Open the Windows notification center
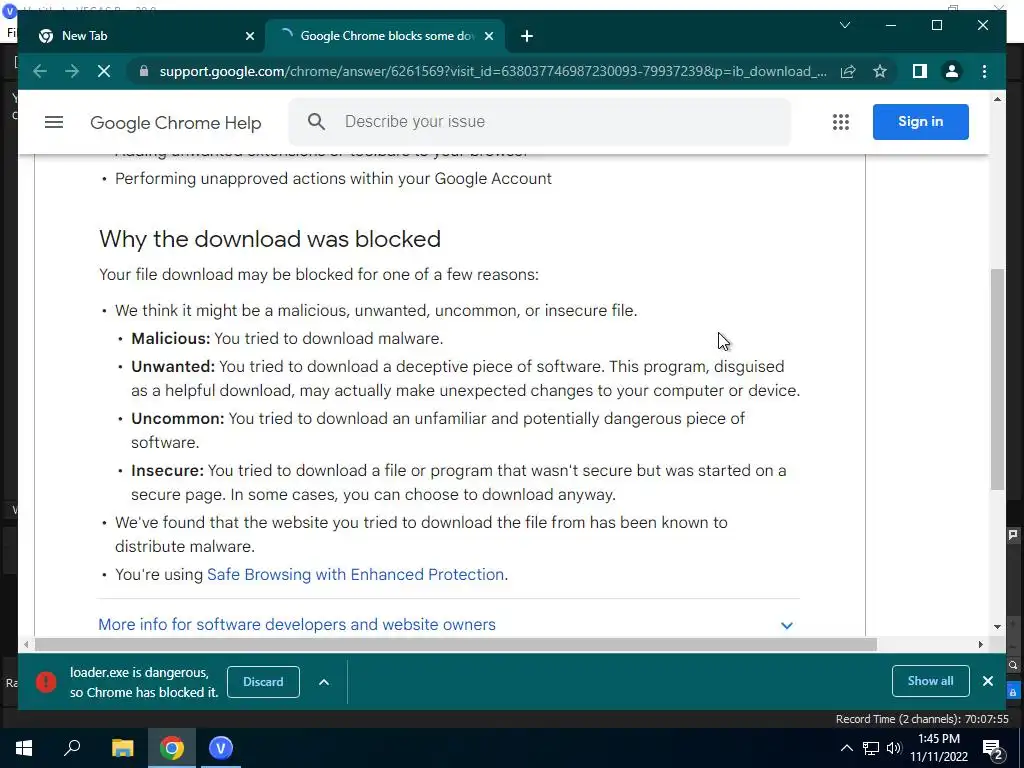 (993, 749)
